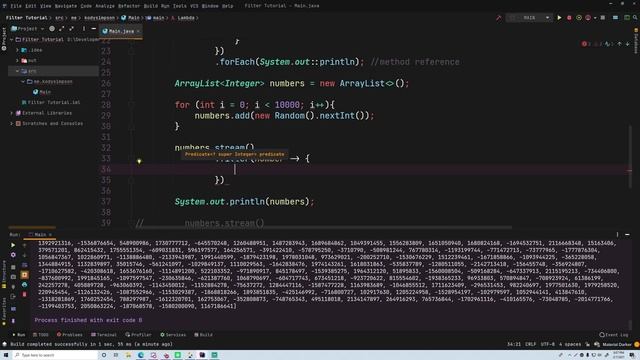Viewport: 640px width, 360px height.
Task: Open the Project view selector dropdown
Action: [28, 29]
